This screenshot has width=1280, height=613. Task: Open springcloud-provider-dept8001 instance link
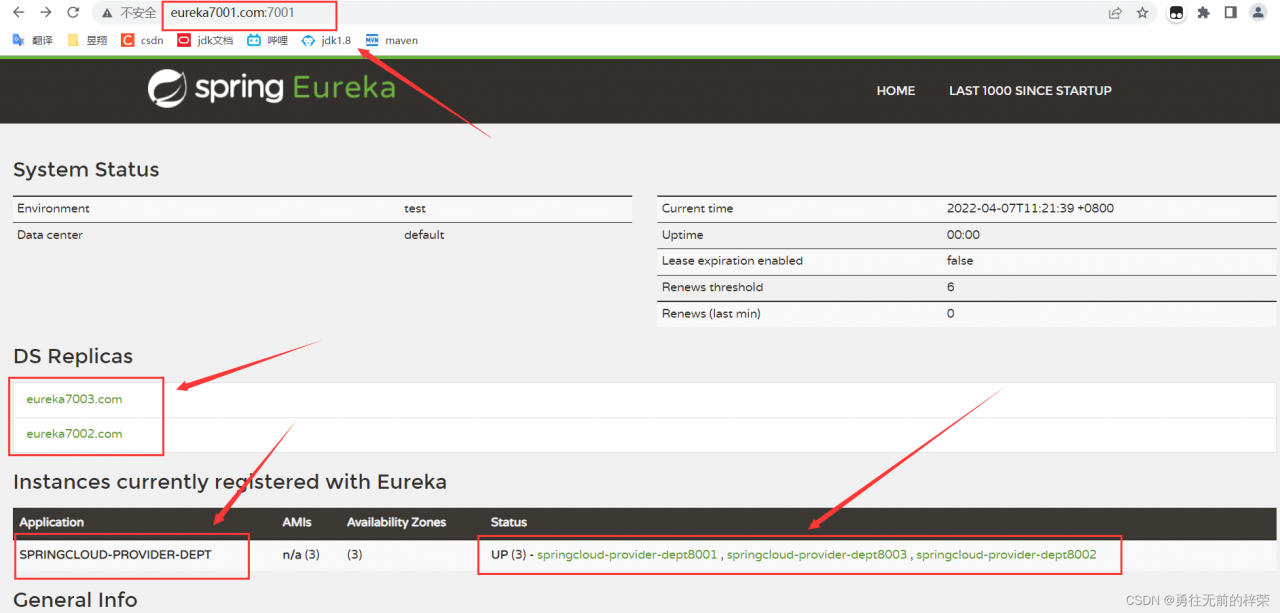(627, 554)
